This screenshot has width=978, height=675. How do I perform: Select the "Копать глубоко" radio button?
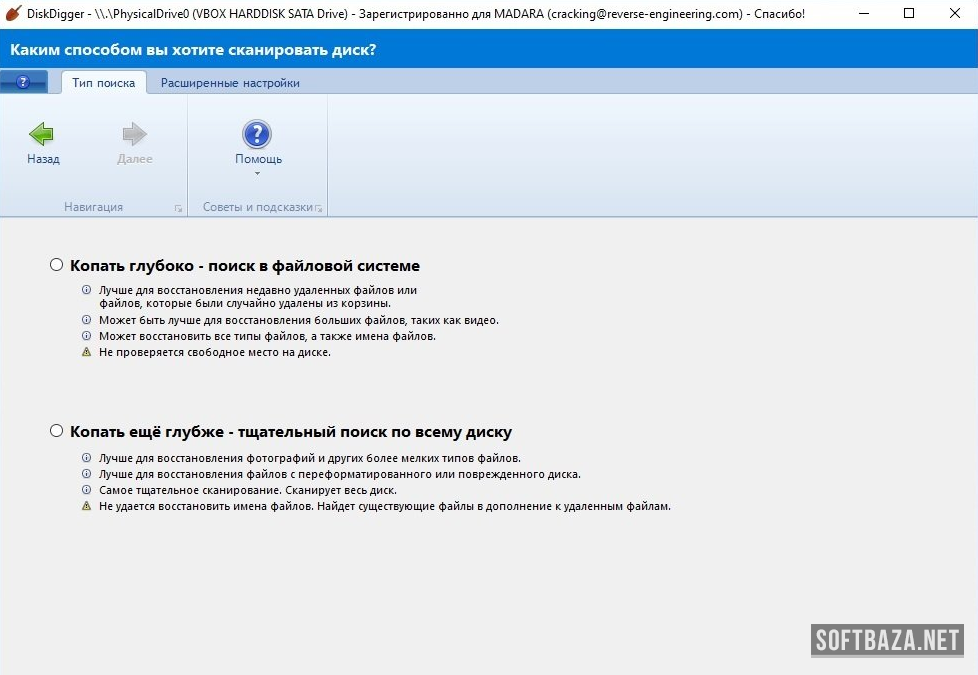[57, 265]
